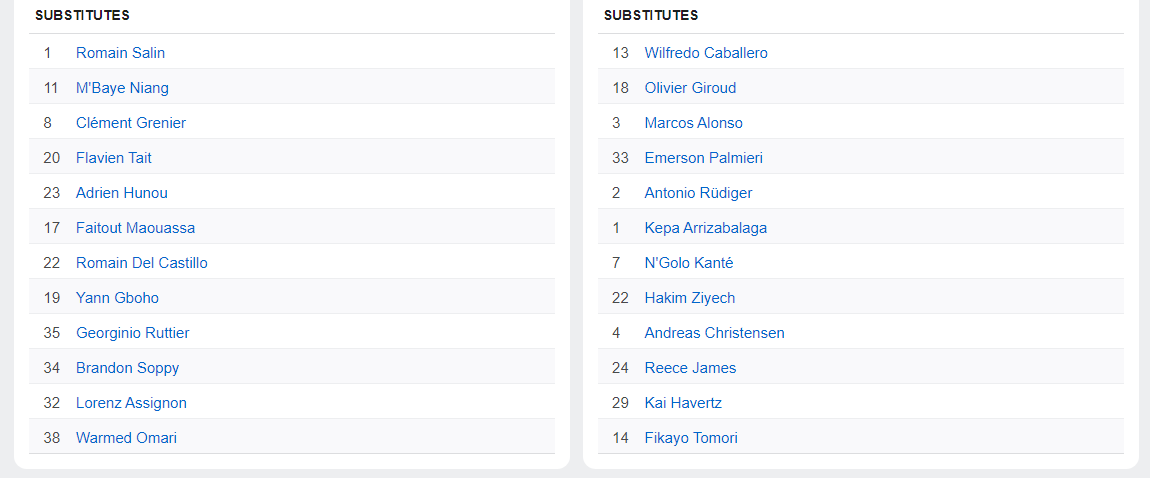Open Clément Grenier's profile

(131, 123)
